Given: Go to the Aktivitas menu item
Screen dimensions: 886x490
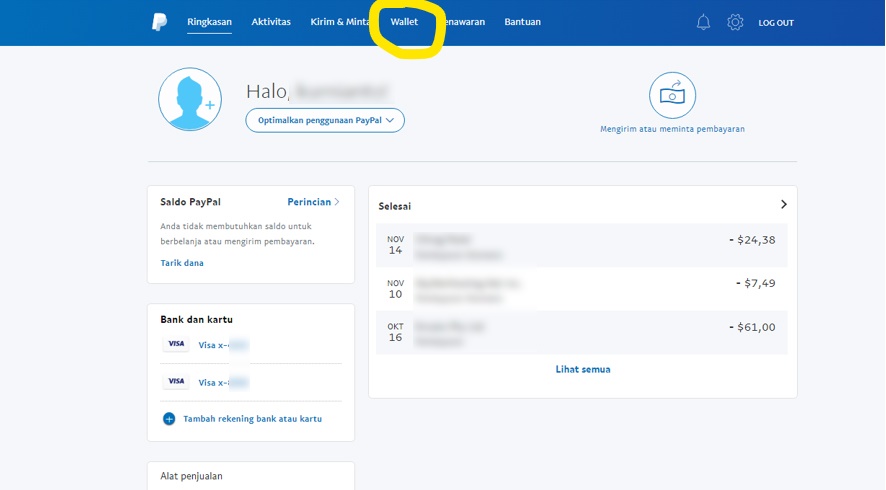Looking at the screenshot, I should pos(271,22).
